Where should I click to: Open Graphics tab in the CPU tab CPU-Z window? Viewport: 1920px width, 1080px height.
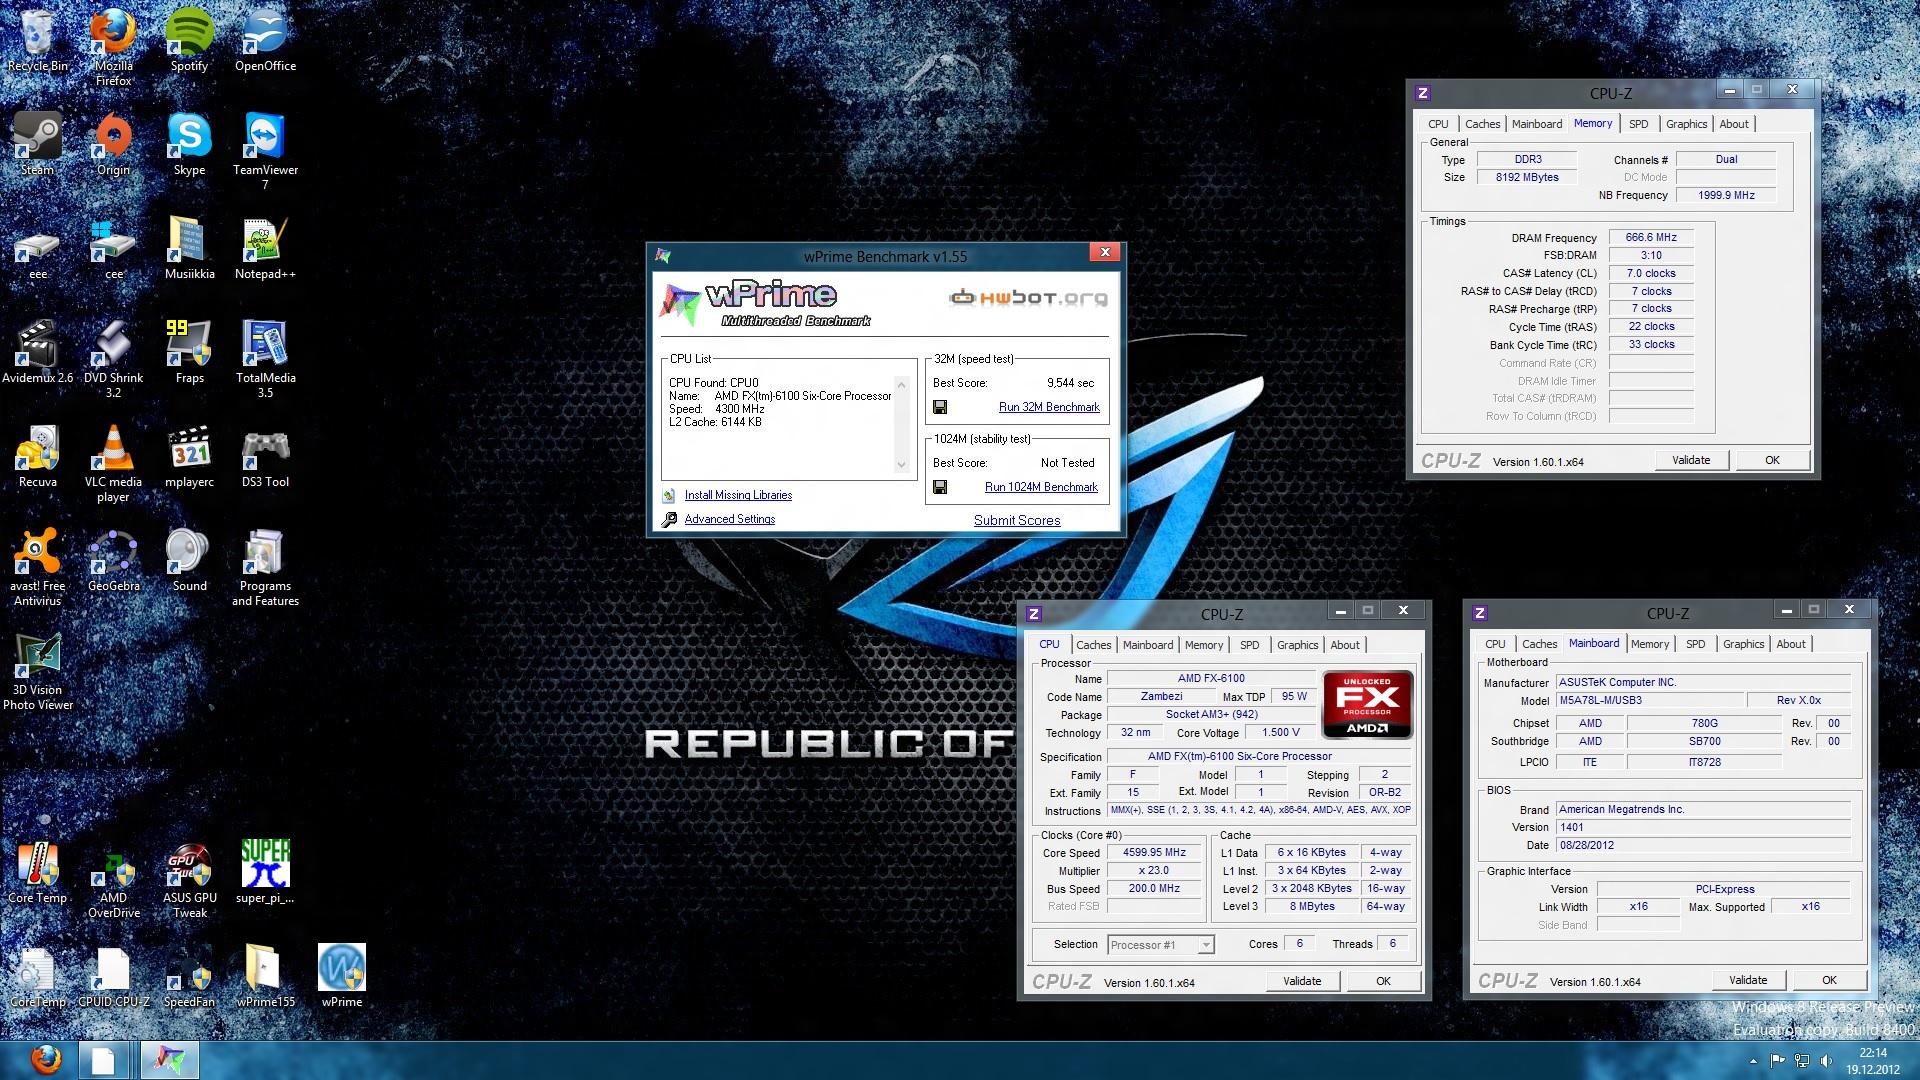tap(1297, 645)
